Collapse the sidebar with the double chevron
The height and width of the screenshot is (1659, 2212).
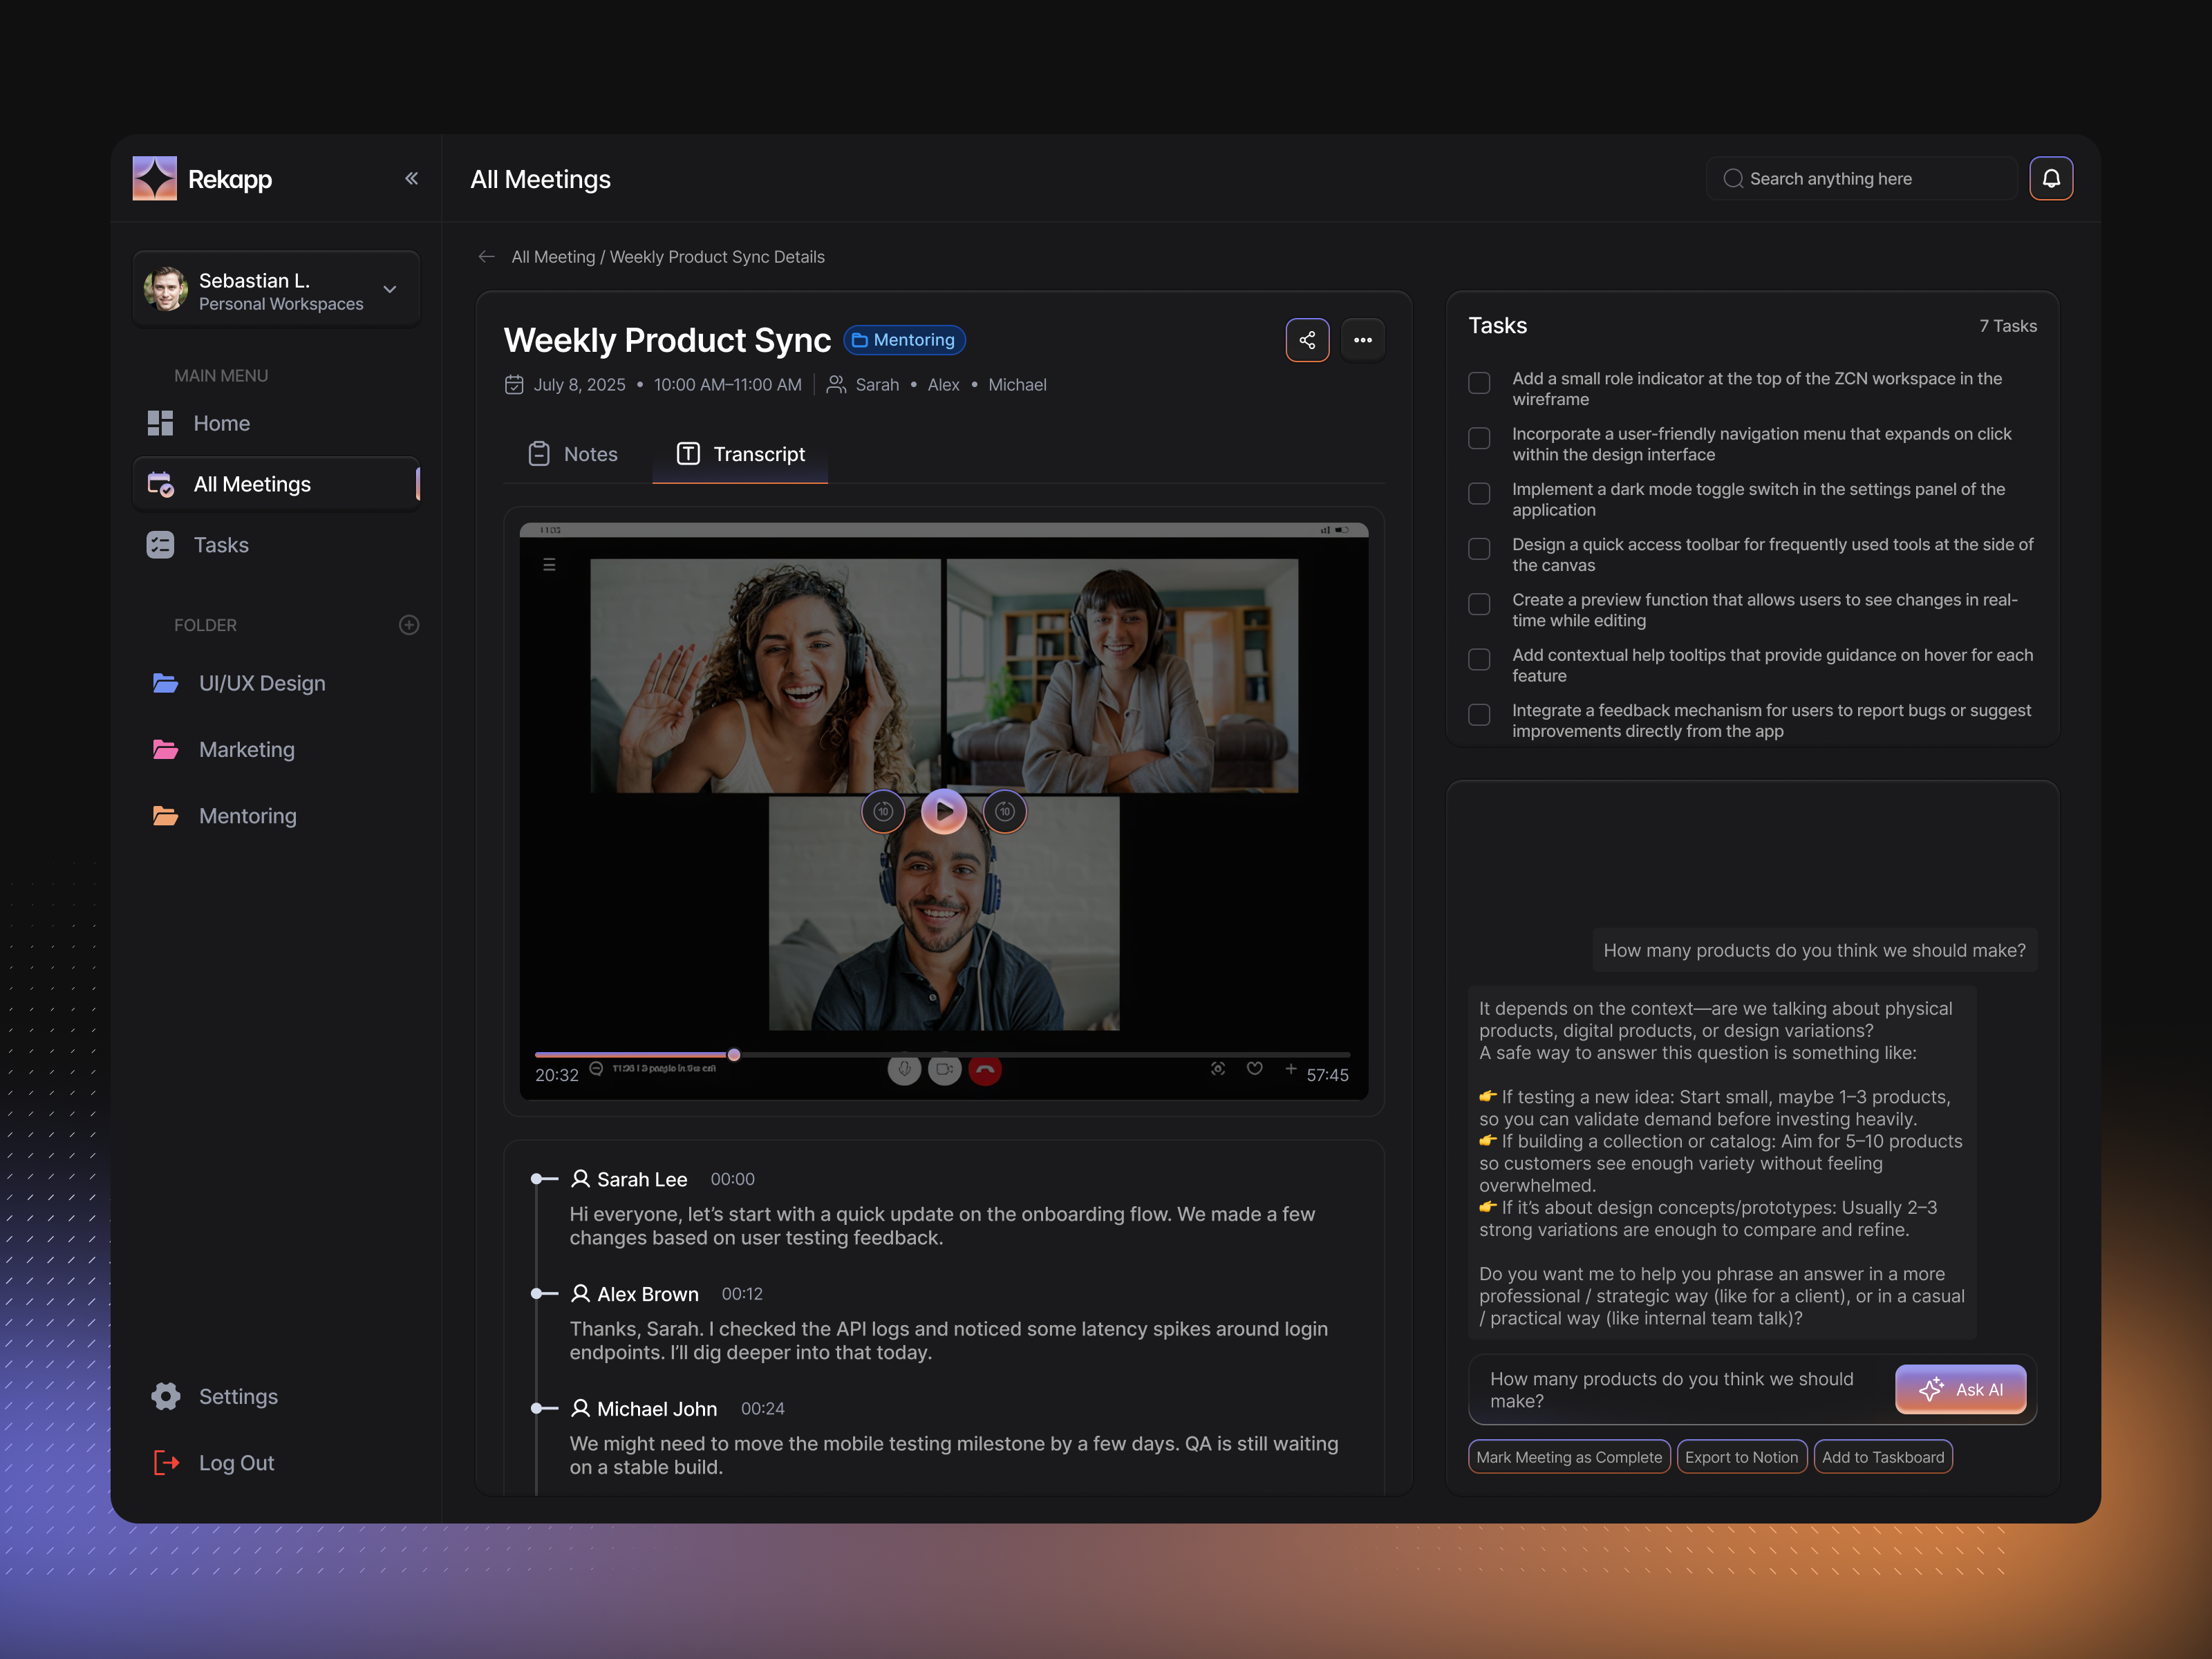411,178
